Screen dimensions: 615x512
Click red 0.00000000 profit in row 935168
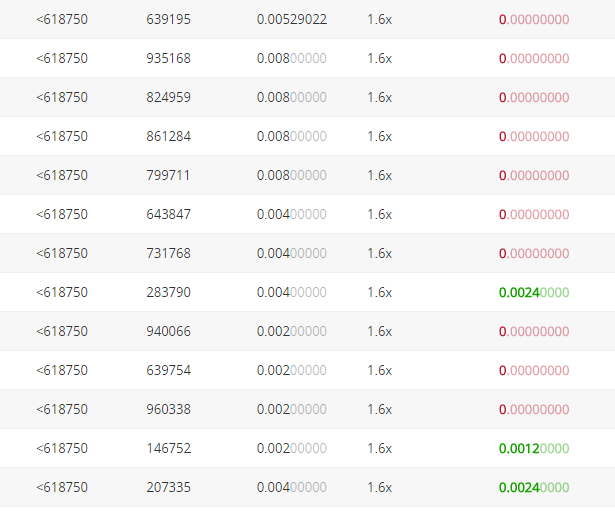click(x=534, y=58)
